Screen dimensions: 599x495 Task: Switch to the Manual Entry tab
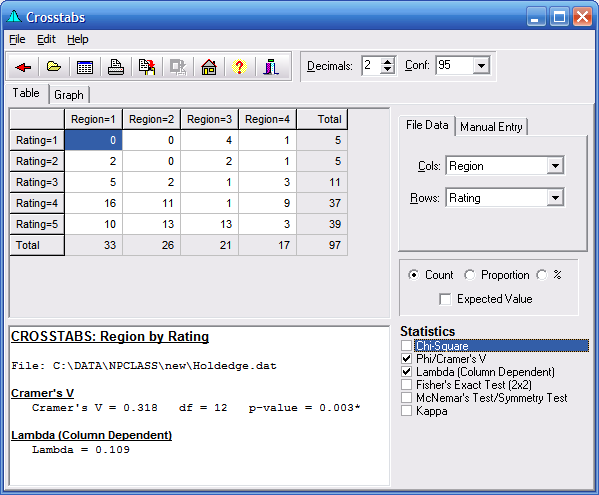click(x=491, y=127)
